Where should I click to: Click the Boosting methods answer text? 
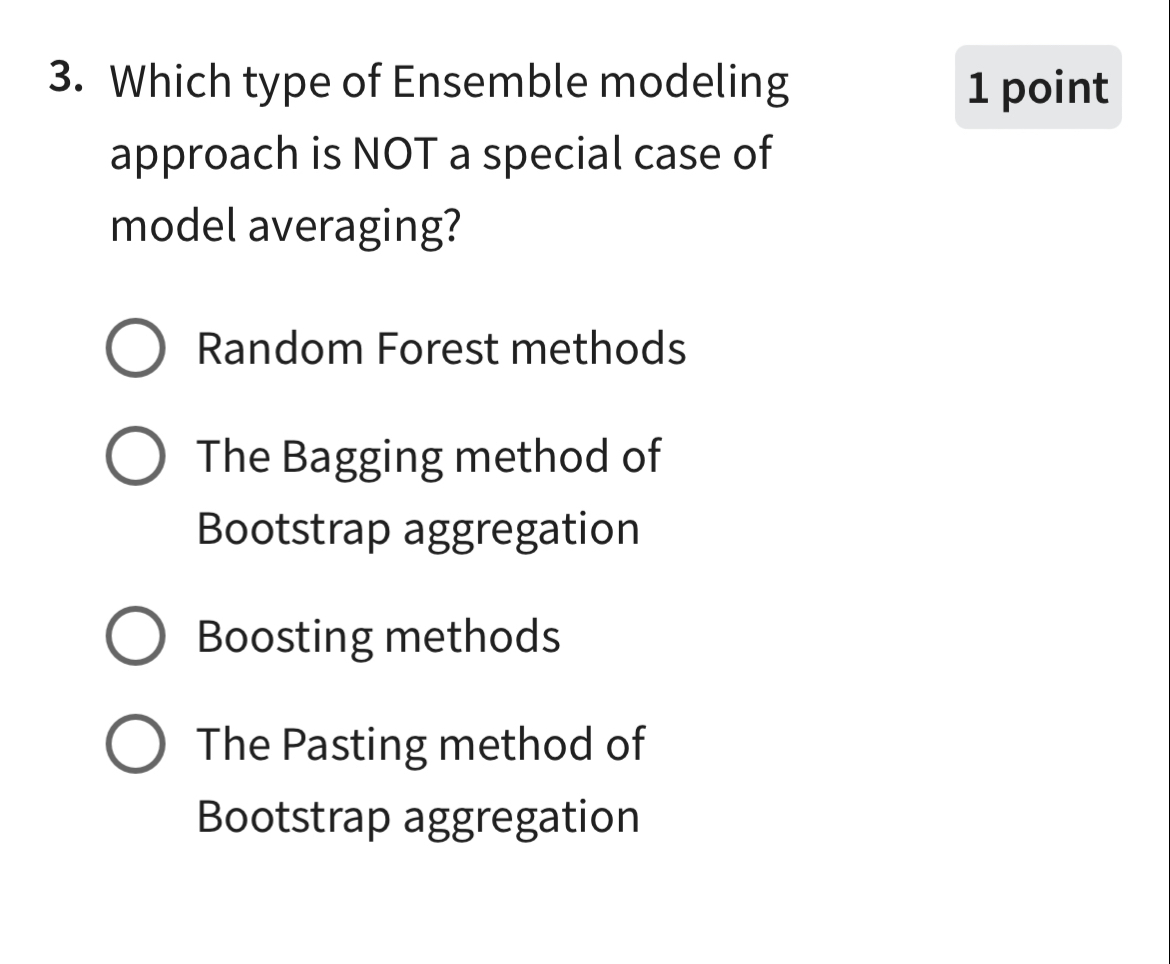pos(378,635)
